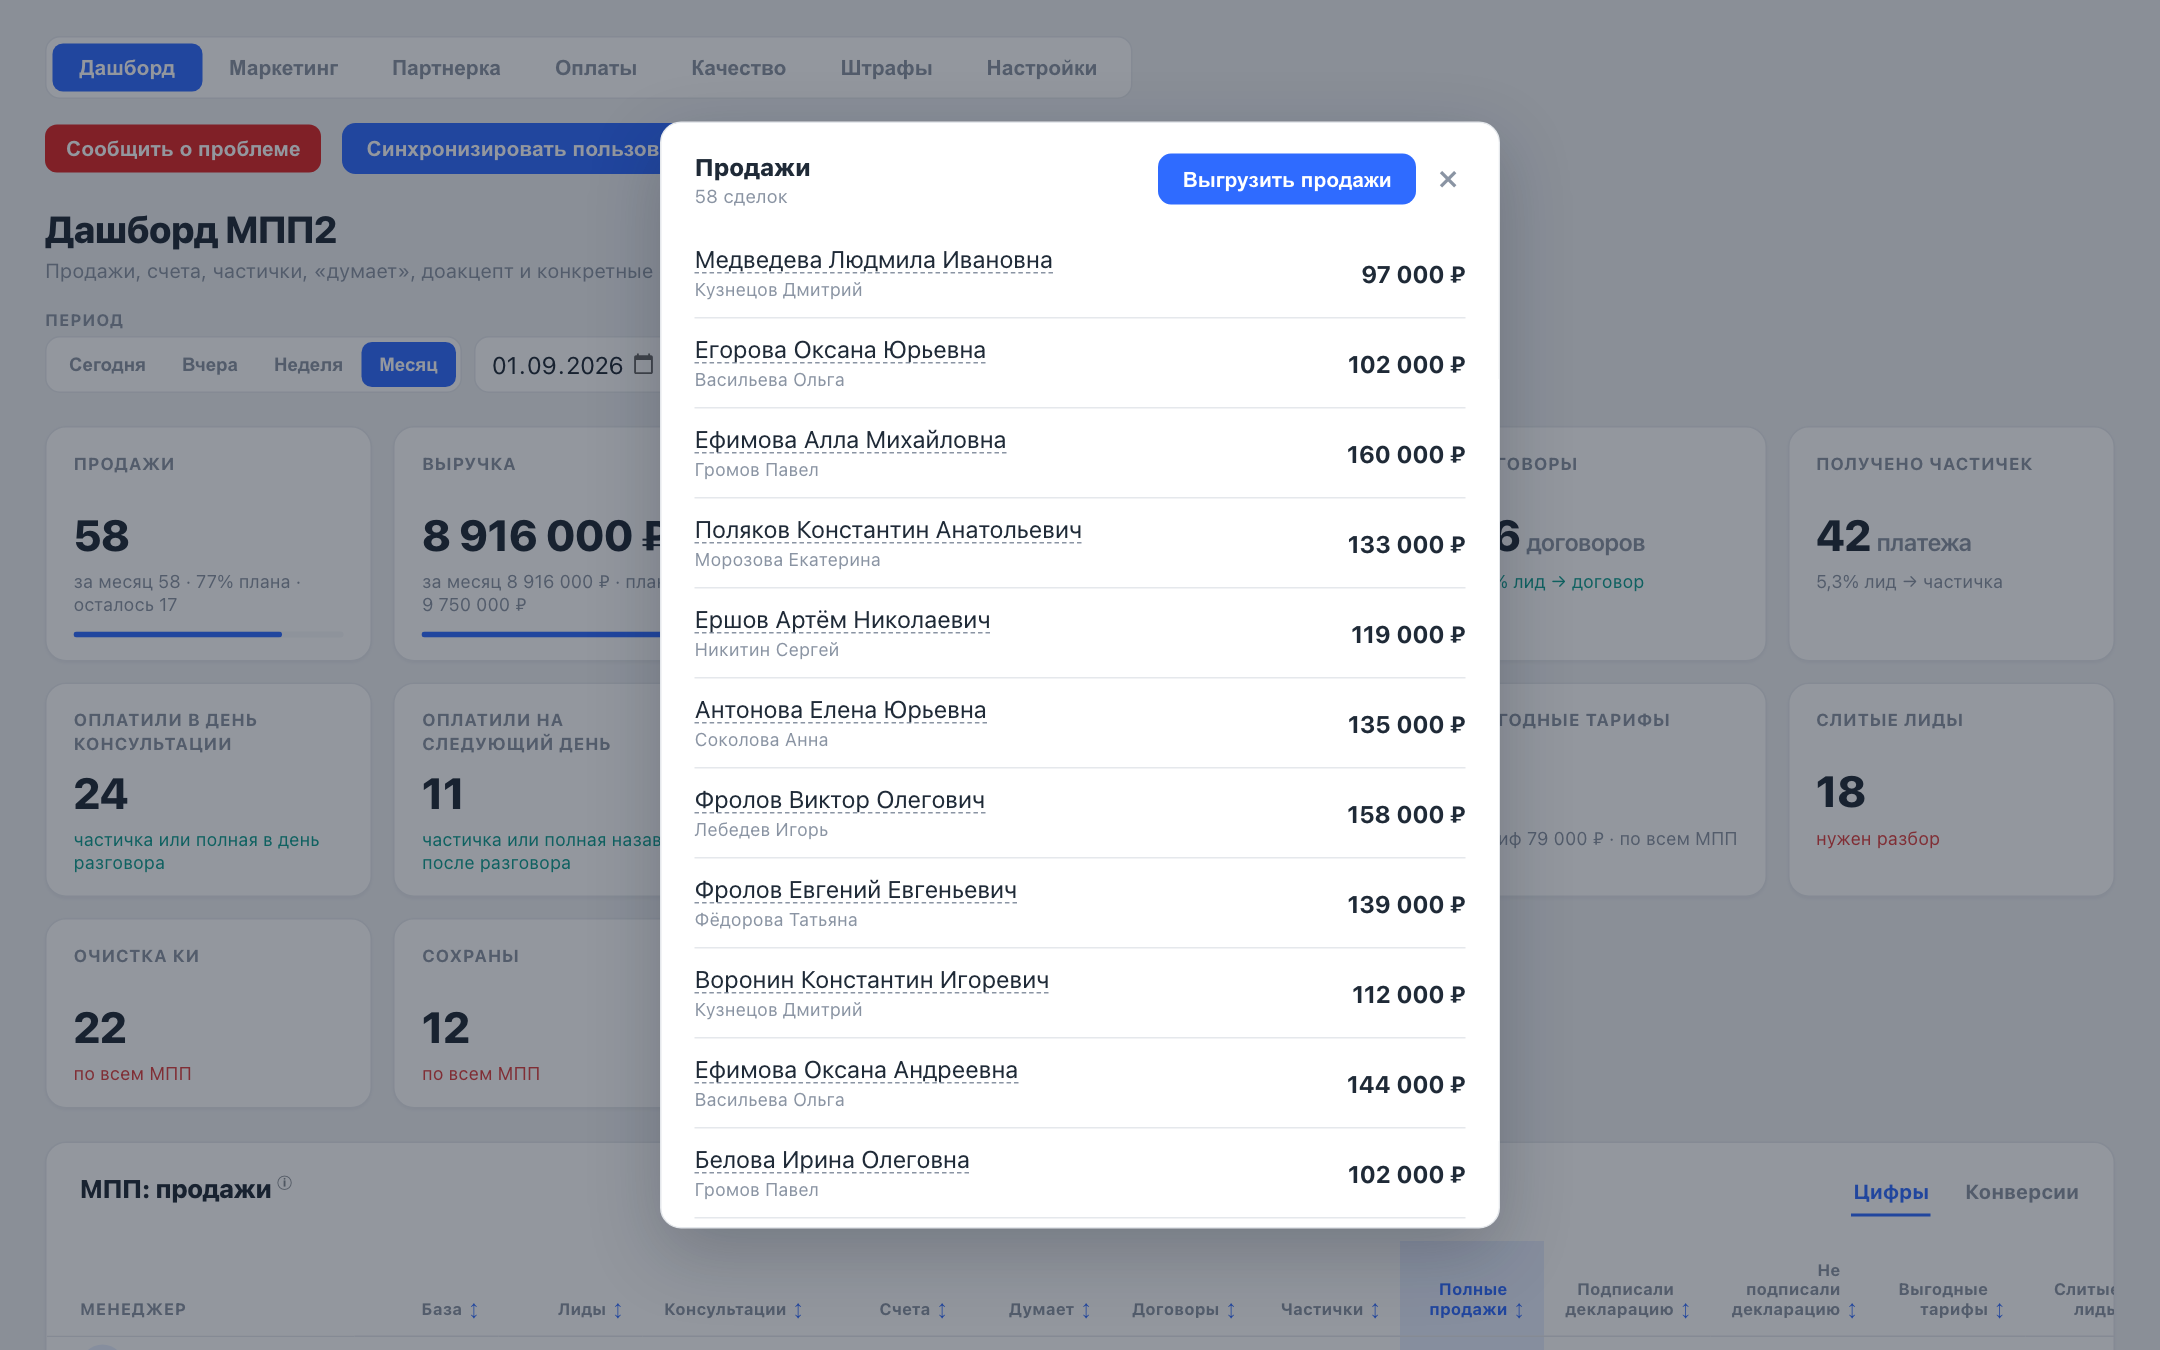Viewport: 2160px width, 1350px height.
Task: Click Сообщить о проблеме button
Action: (x=183, y=149)
